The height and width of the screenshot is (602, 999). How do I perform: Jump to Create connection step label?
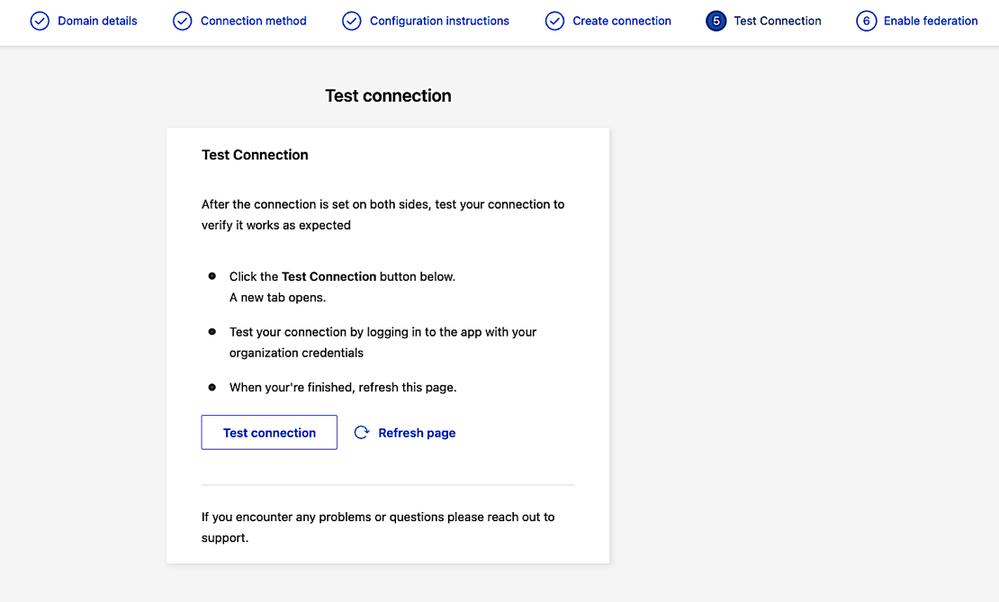621,21
